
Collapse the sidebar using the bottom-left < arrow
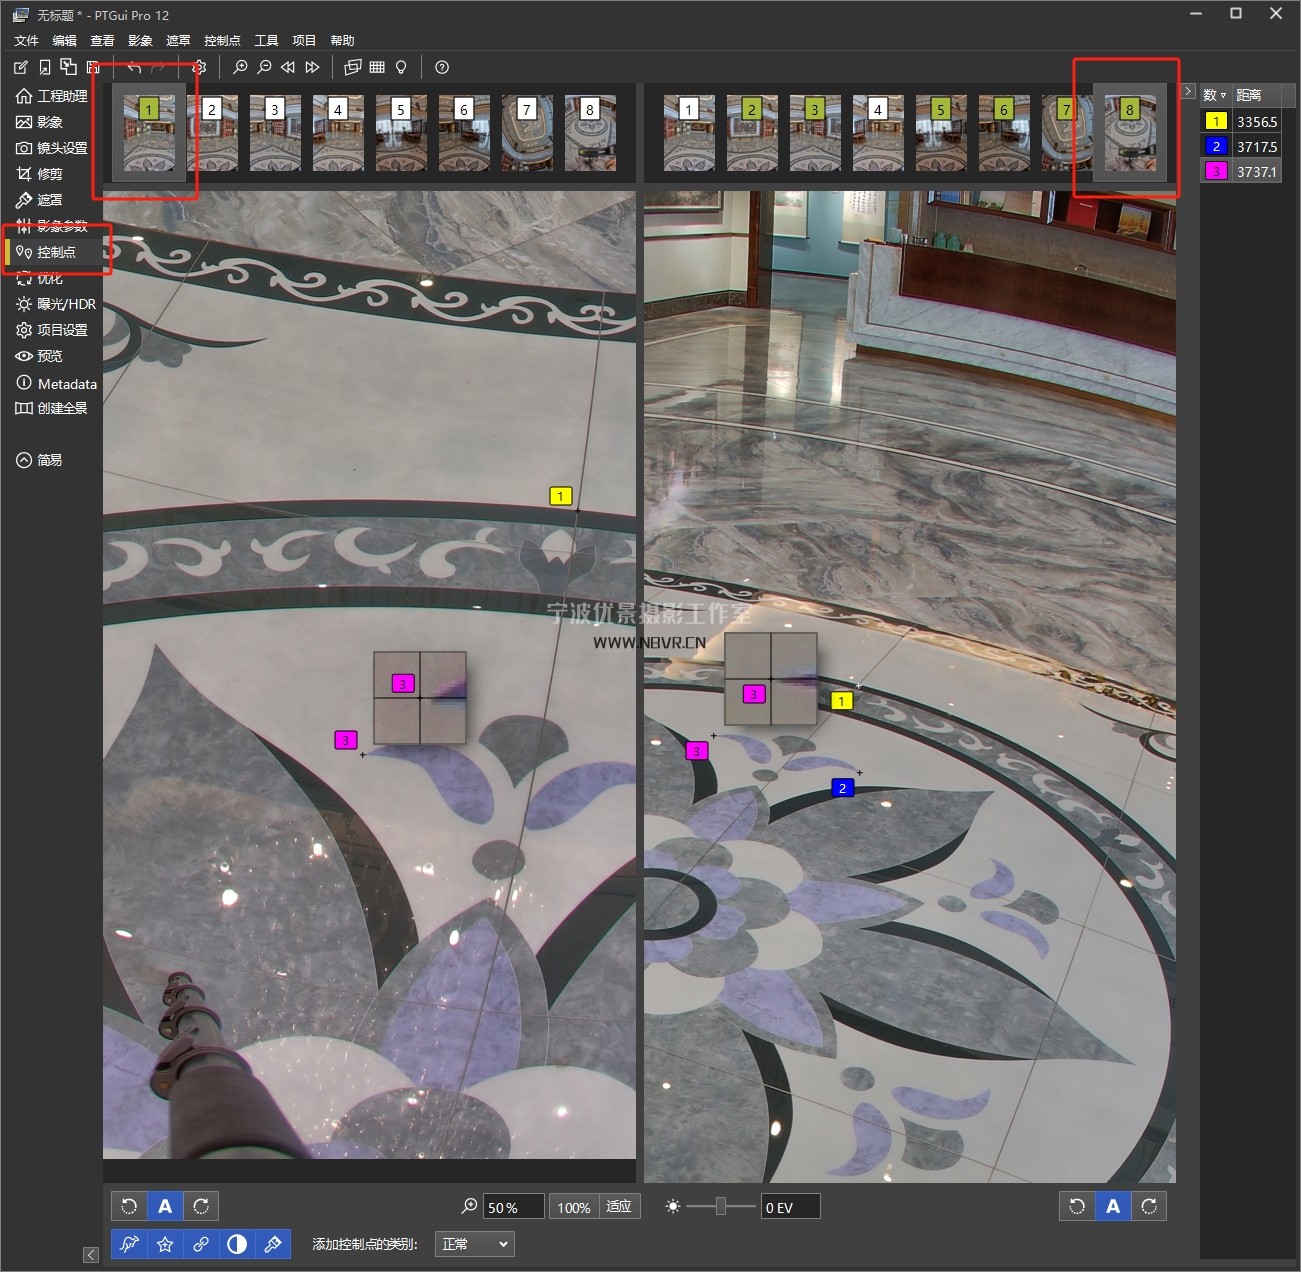point(91,1255)
